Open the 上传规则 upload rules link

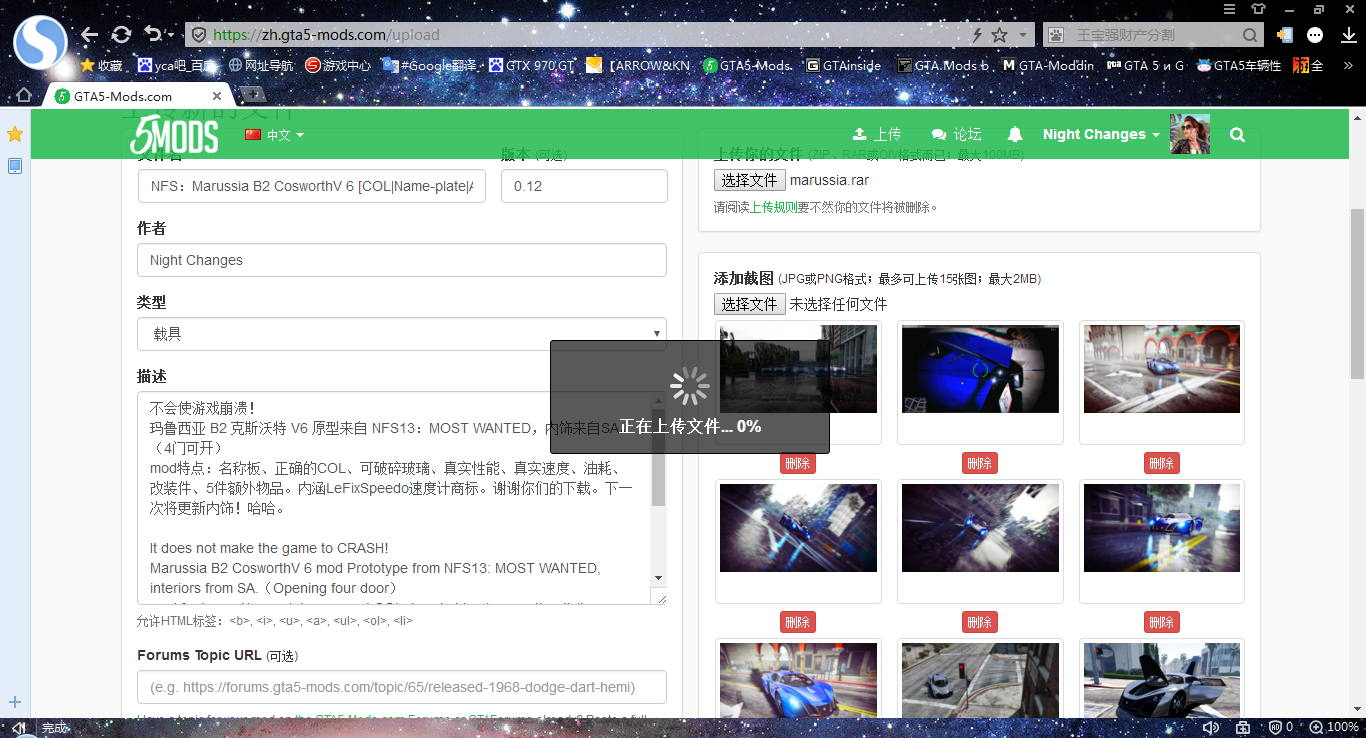pos(774,208)
